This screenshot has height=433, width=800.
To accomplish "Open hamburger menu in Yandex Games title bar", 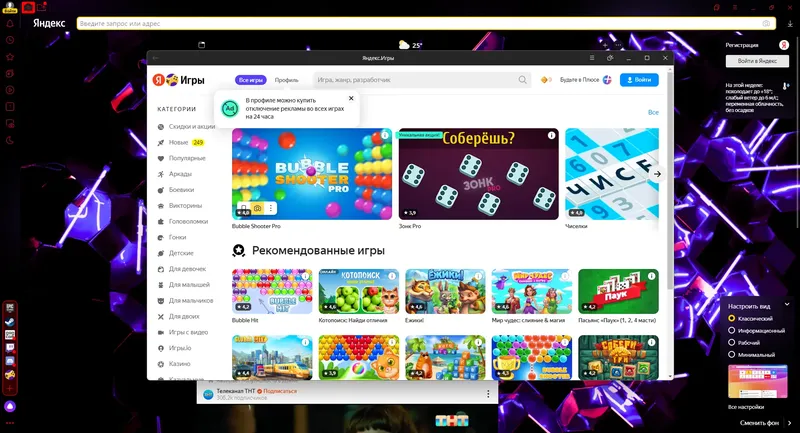I will coord(592,58).
